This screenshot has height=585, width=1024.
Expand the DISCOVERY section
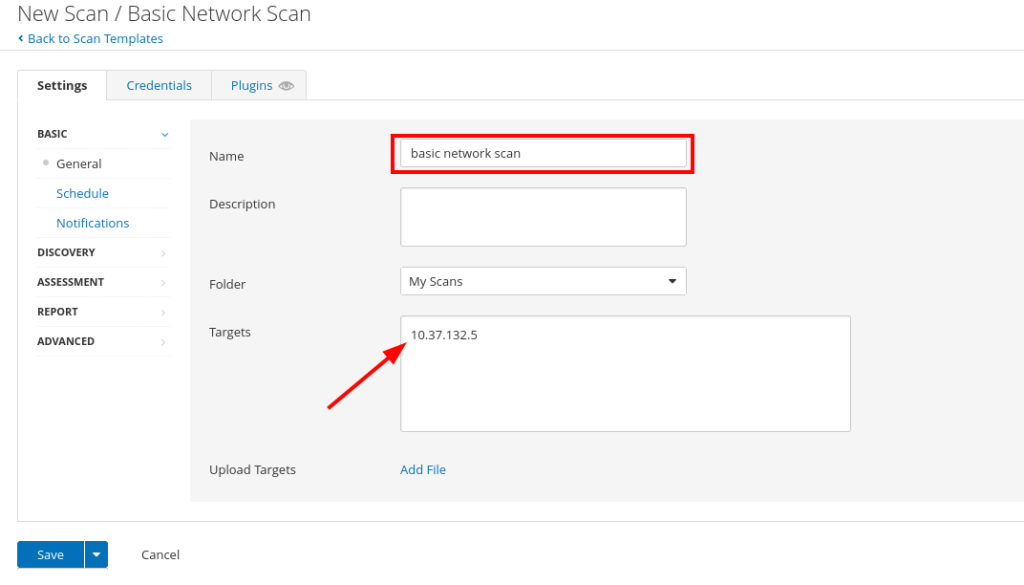click(103, 253)
